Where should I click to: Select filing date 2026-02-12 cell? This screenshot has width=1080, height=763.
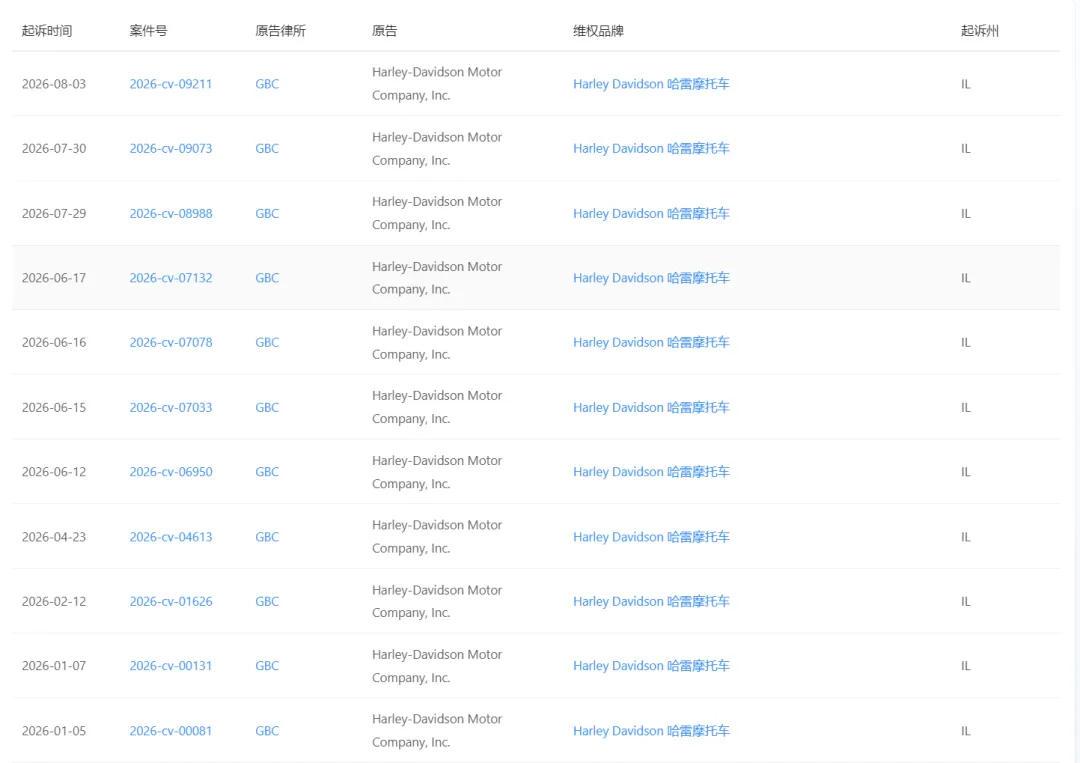(54, 601)
